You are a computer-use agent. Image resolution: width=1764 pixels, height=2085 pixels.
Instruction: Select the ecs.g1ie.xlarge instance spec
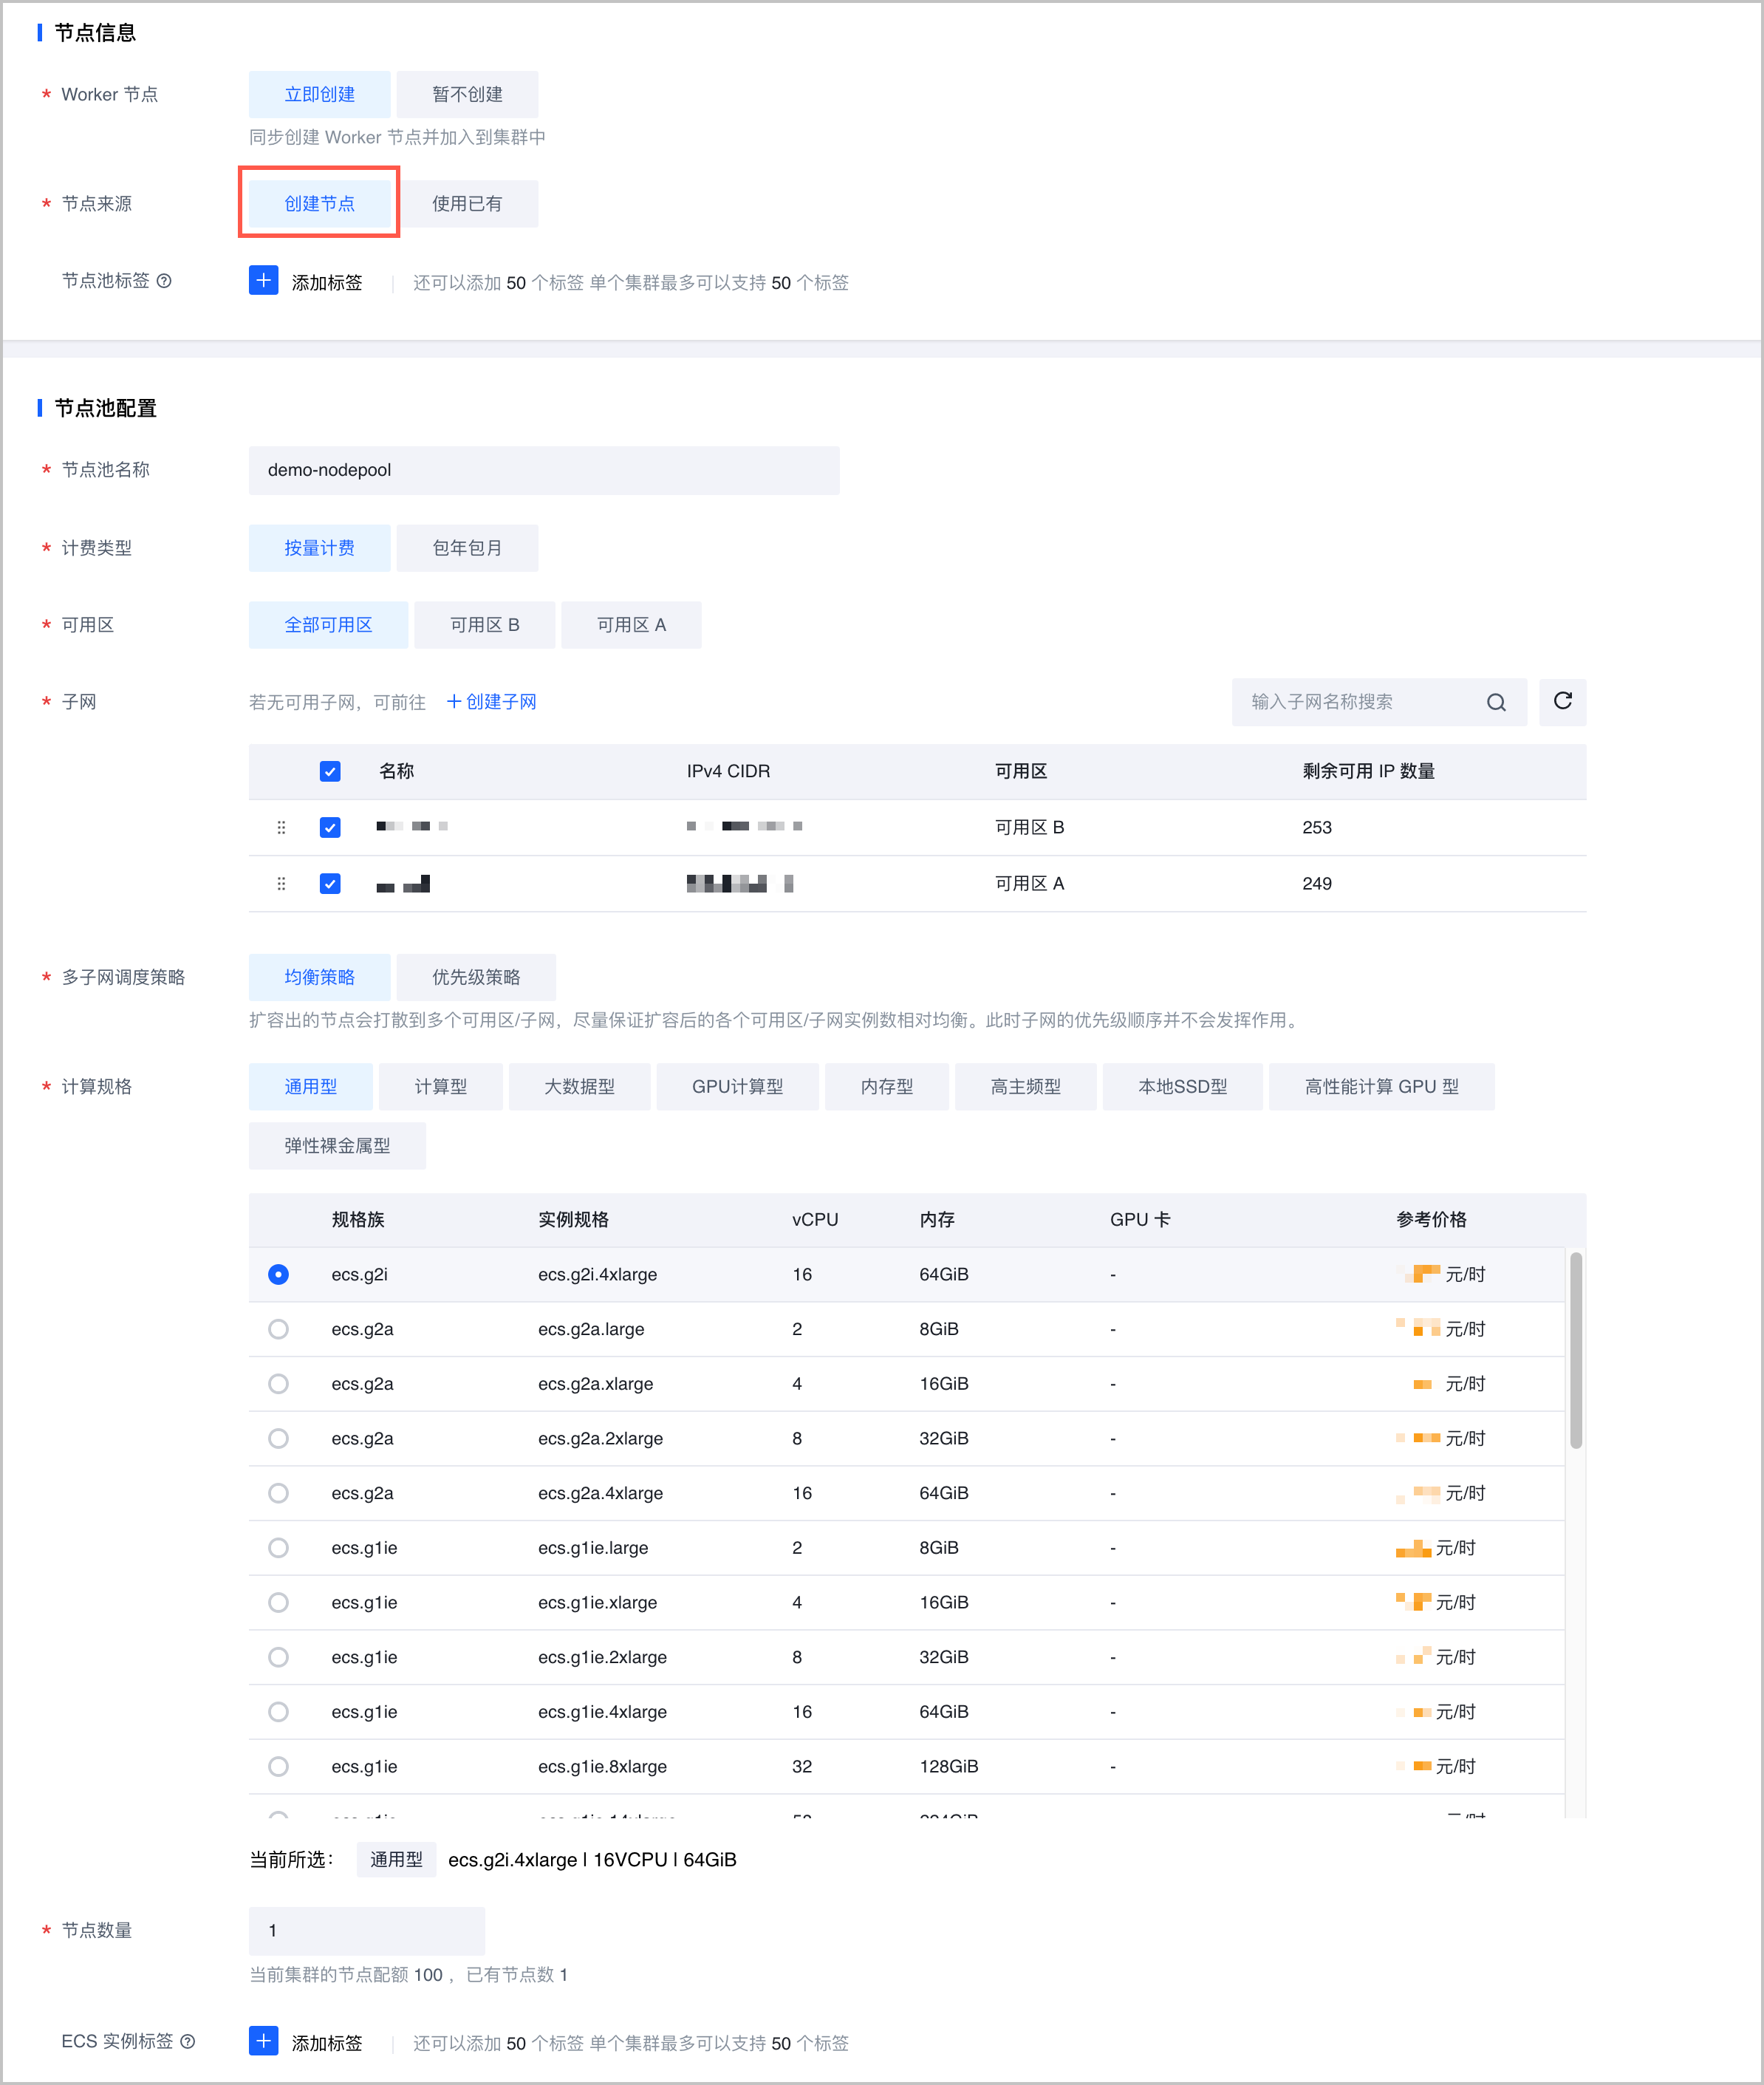tap(279, 1602)
